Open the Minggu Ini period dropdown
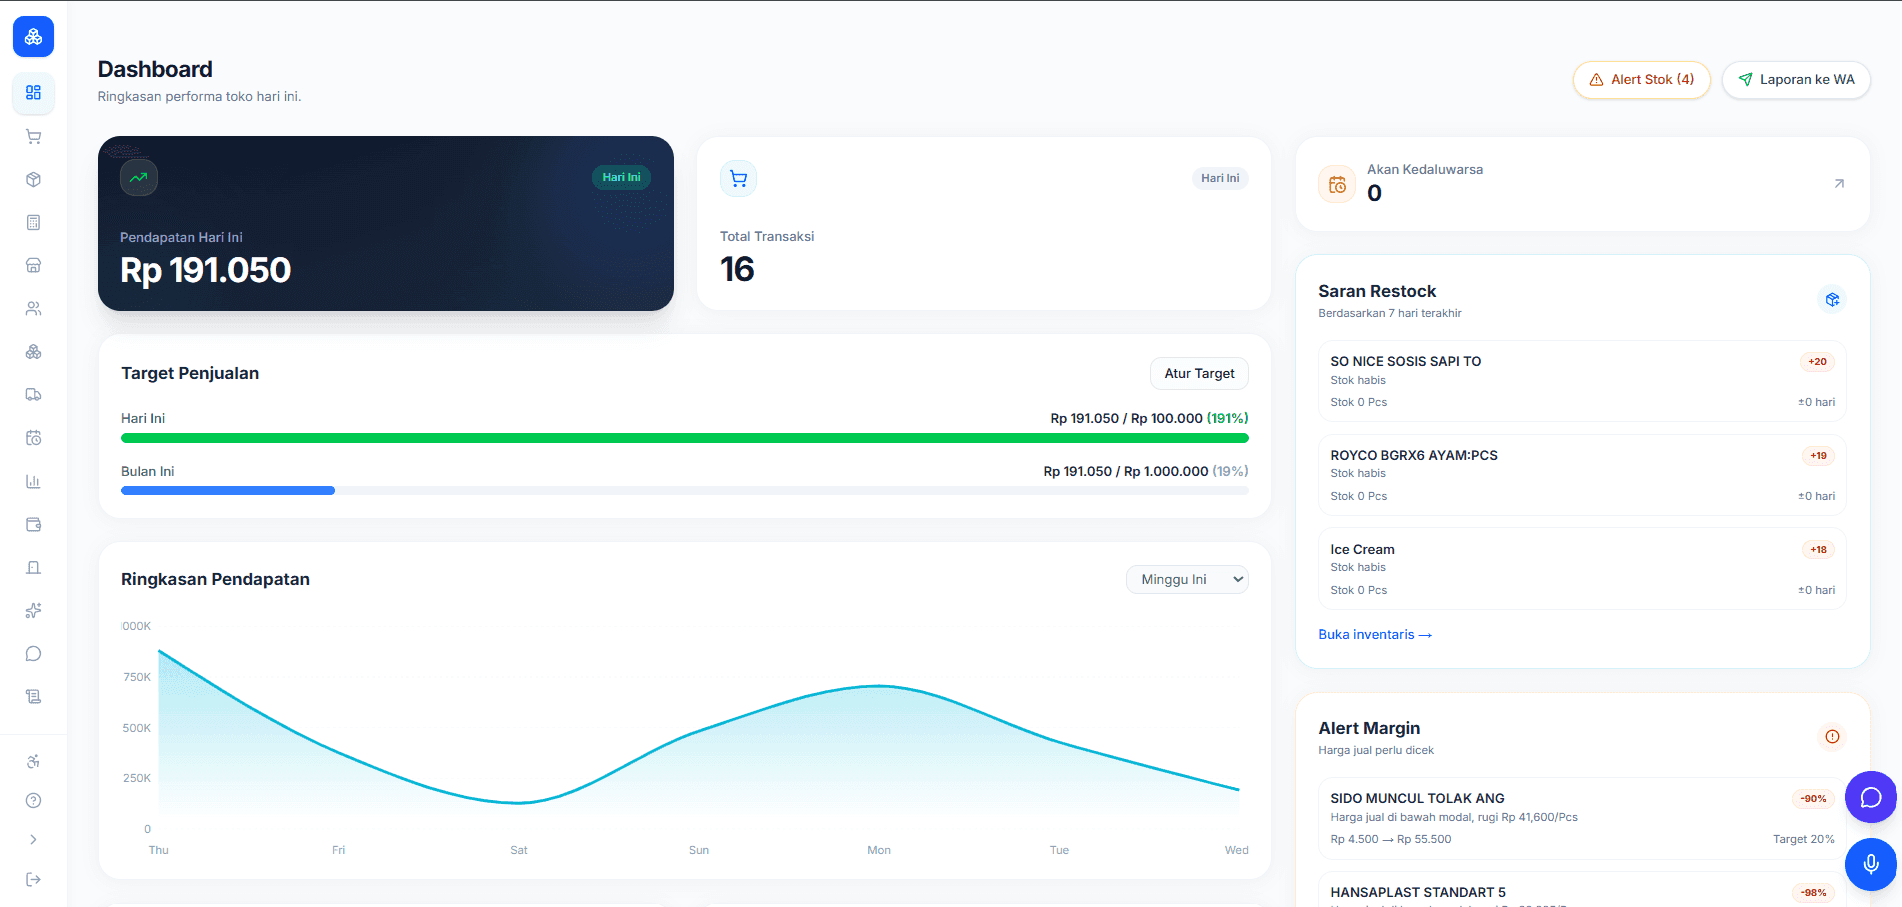This screenshot has height=907, width=1902. (1187, 580)
